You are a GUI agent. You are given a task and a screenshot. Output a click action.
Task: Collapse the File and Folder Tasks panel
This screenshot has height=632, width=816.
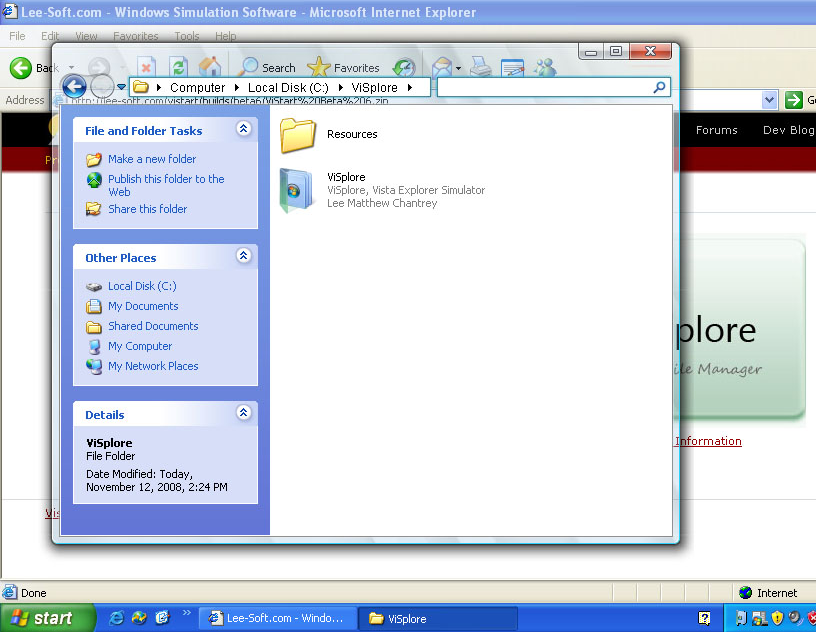[244, 129]
